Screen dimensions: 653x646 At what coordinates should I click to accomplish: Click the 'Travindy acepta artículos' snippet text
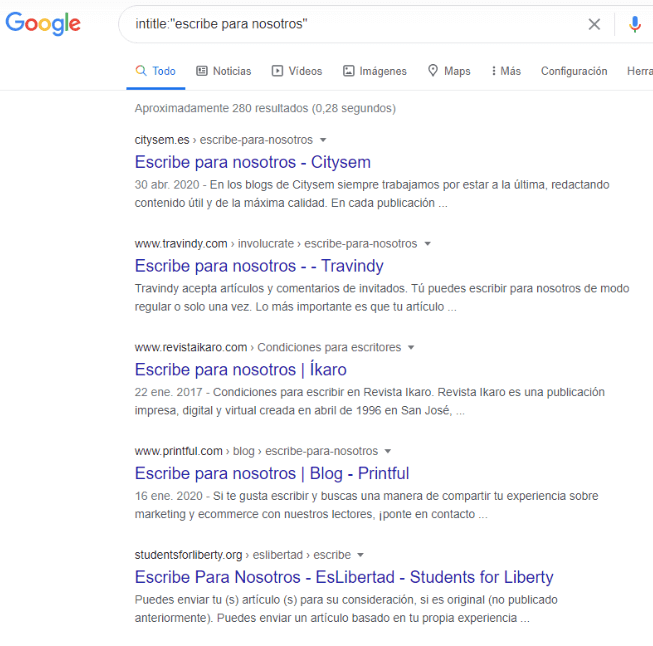tap(382, 297)
